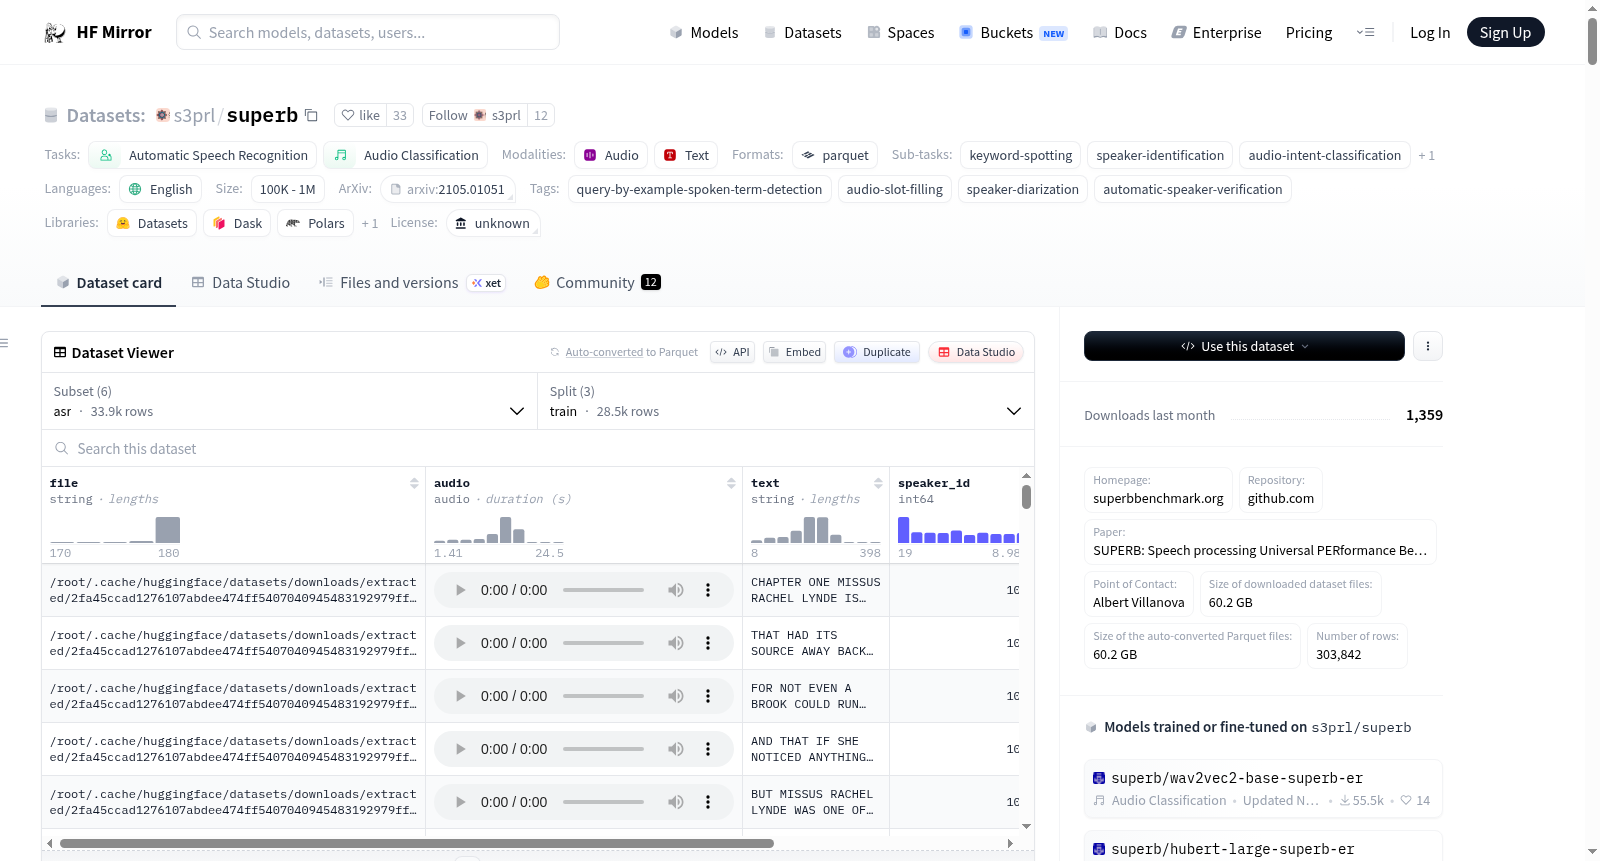Filter by the Automatic Speech Recognition task tag

tap(203, 155)
